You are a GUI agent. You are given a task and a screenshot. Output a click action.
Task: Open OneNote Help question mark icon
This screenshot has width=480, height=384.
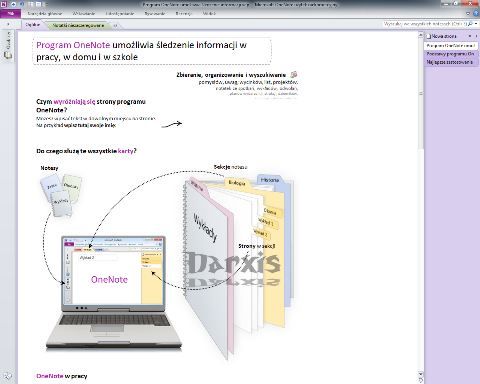point(476,14)
